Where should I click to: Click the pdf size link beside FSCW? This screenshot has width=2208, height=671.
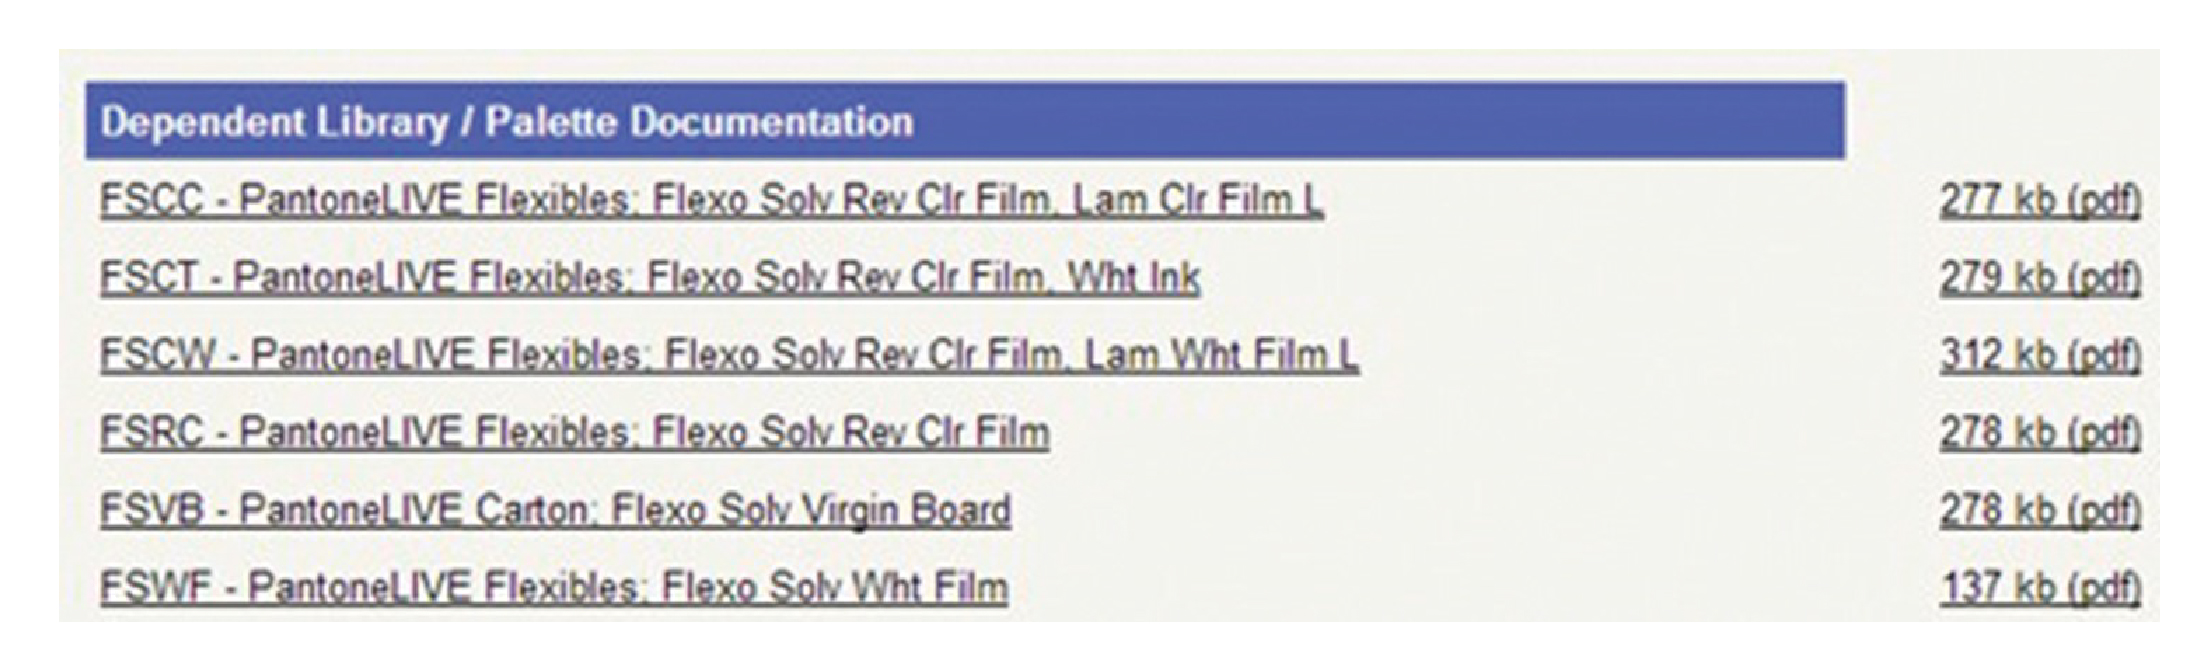[x=2040, y=355]
